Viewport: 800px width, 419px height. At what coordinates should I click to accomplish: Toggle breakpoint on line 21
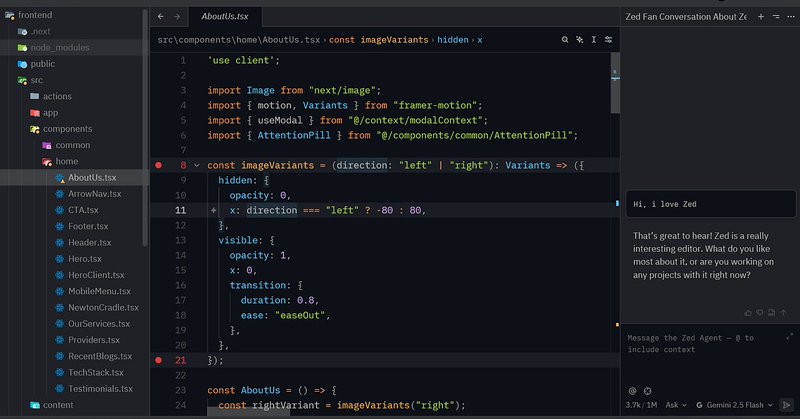pos(159,360)
